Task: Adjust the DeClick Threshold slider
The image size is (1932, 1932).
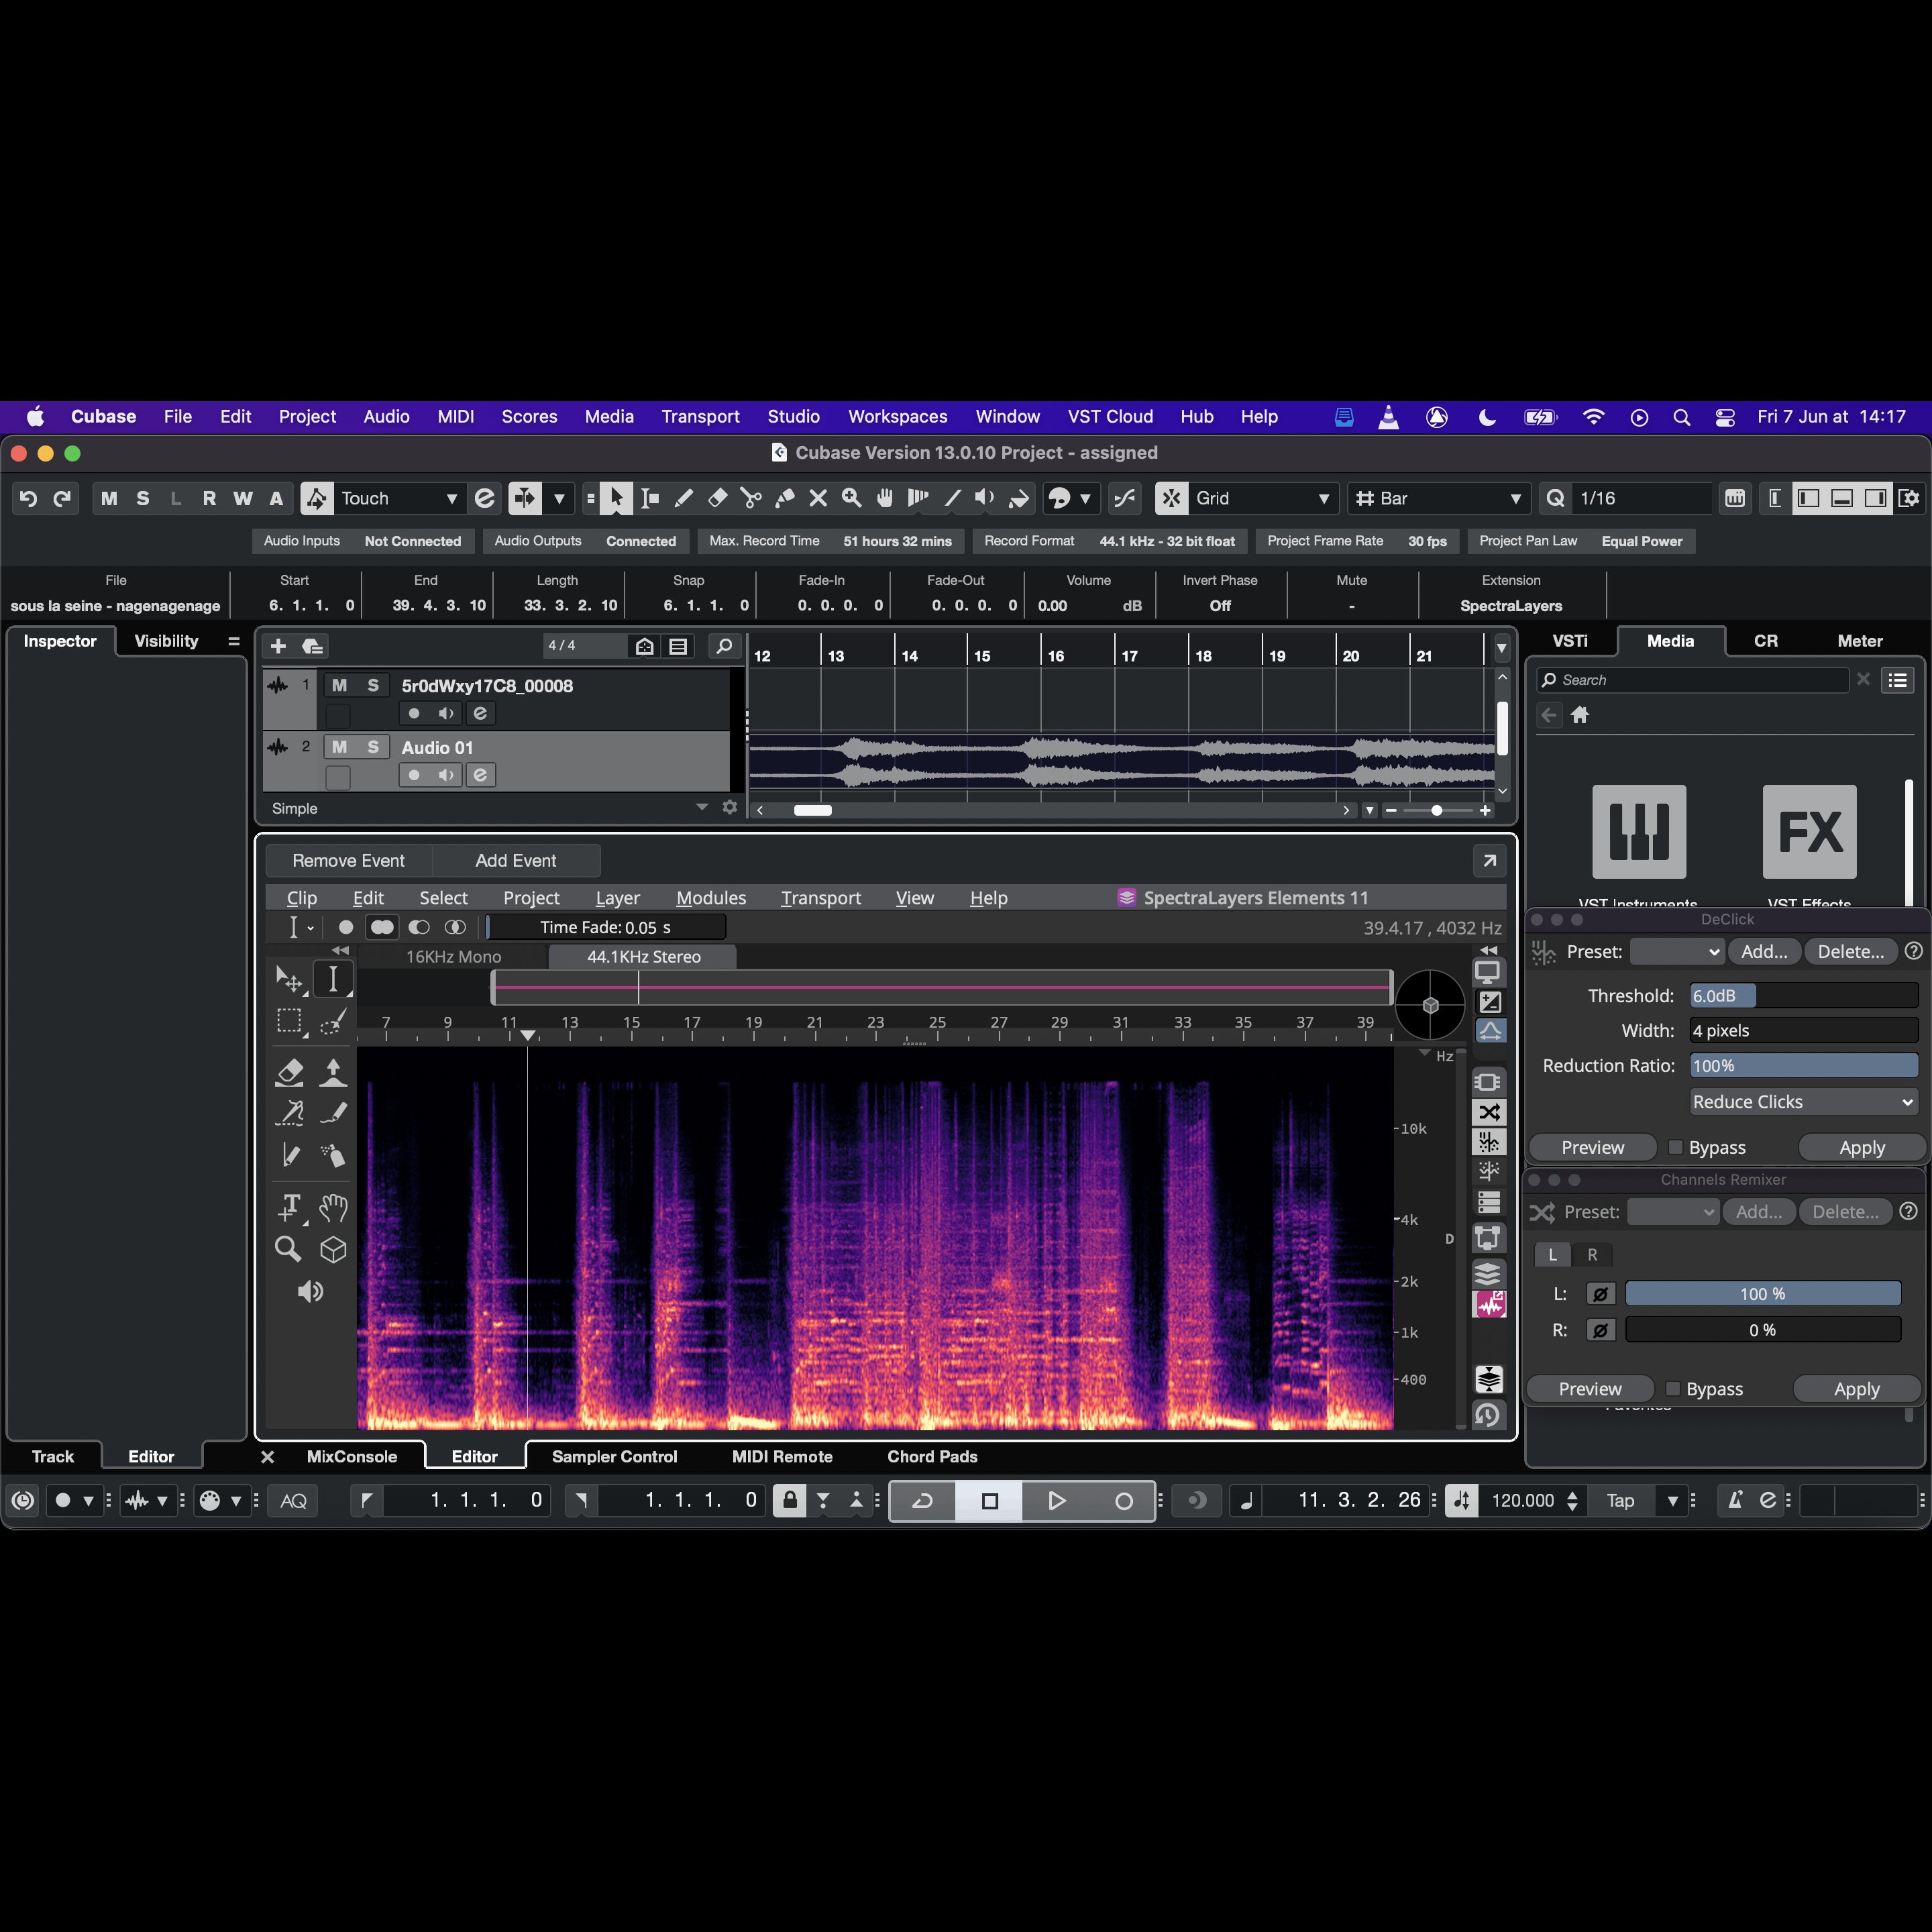Action: click(1803, 995)
